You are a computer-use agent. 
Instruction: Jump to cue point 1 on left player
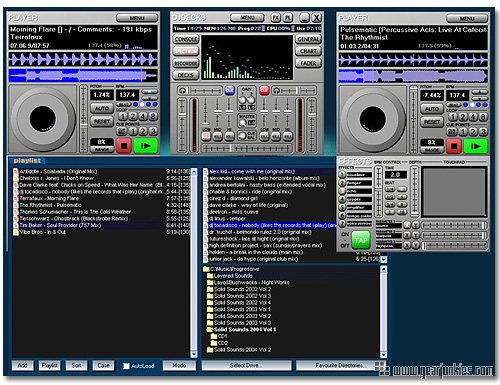point(133,131)
